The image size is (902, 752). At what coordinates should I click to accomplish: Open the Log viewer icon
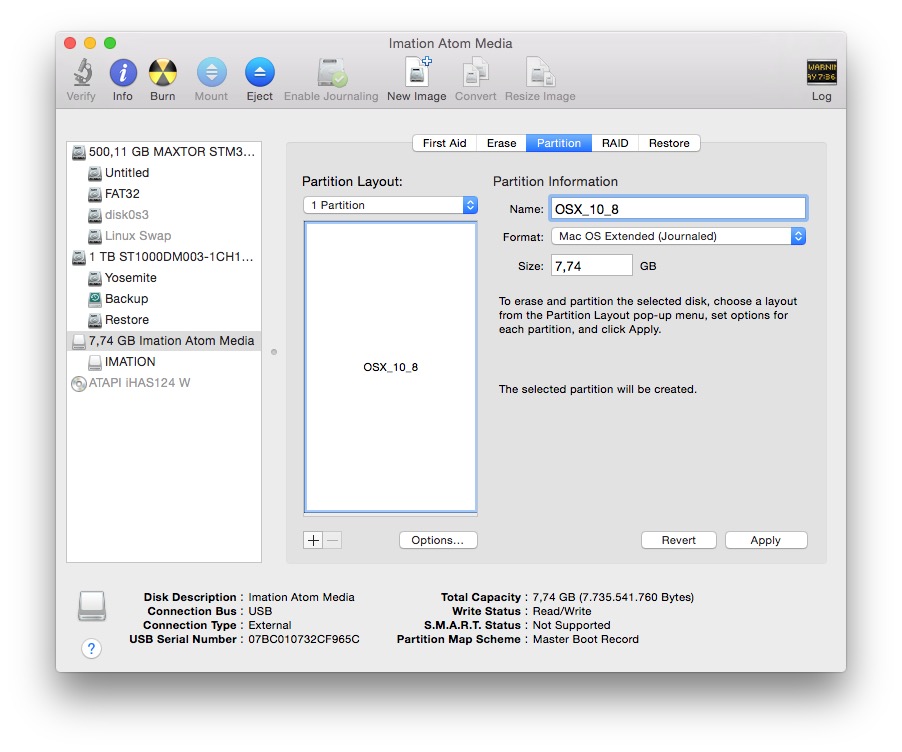pyautogui.click(x=821, y=73)
